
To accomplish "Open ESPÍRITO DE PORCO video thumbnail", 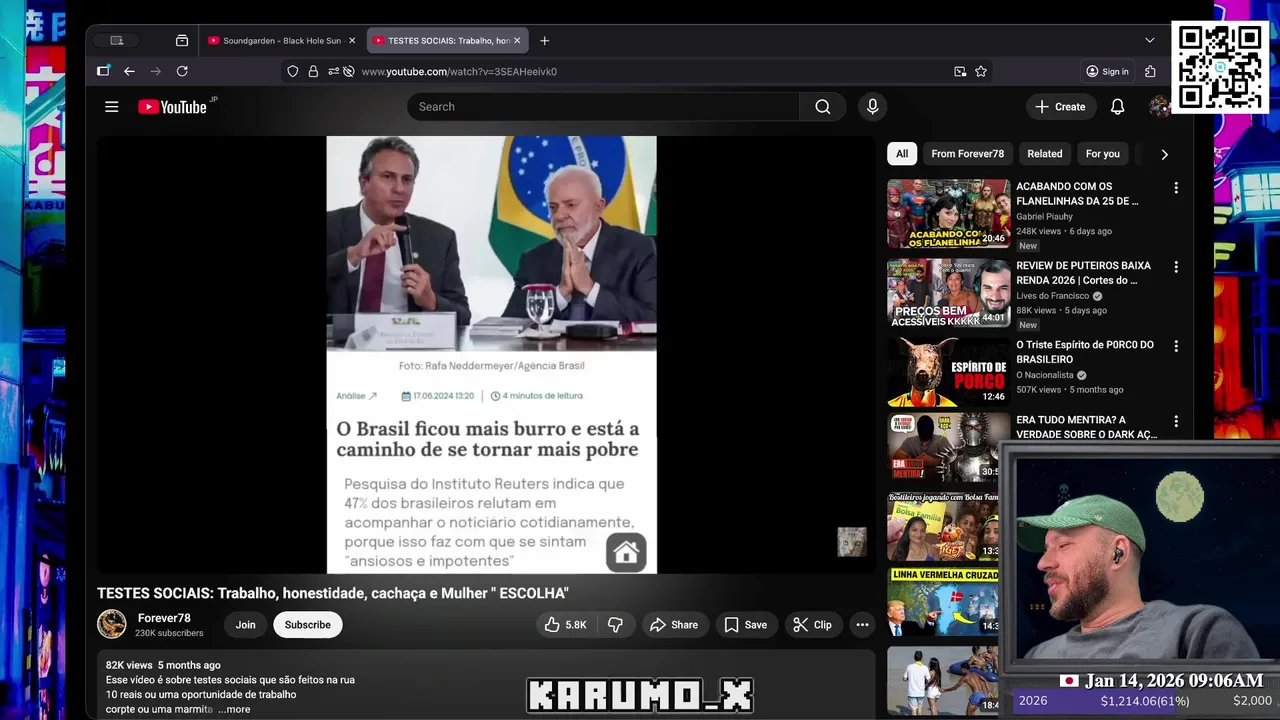I will tap(949, 372).
